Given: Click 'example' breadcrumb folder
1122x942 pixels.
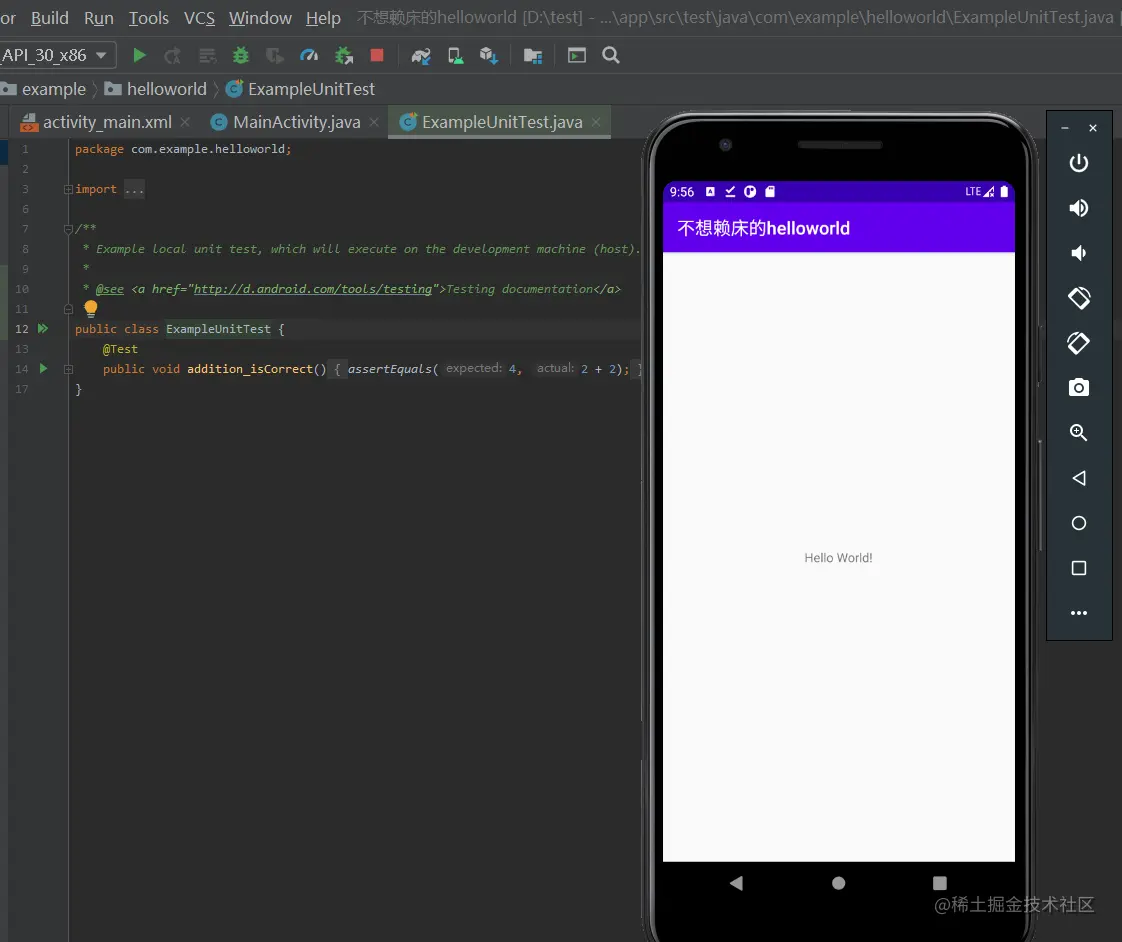Looking at the screenshot, I should pyautogui.click(x=43, y=89).
